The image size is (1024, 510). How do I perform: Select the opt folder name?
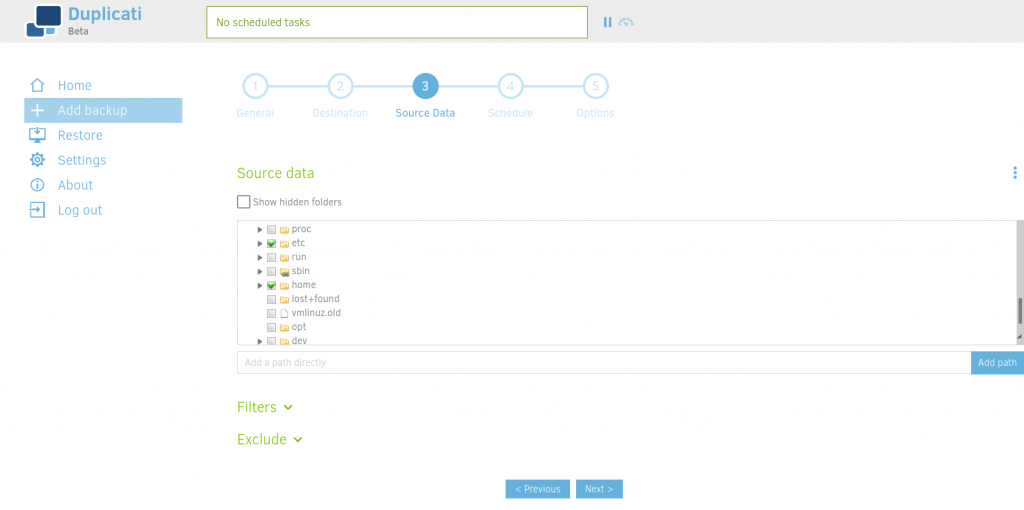pos(298,327)
